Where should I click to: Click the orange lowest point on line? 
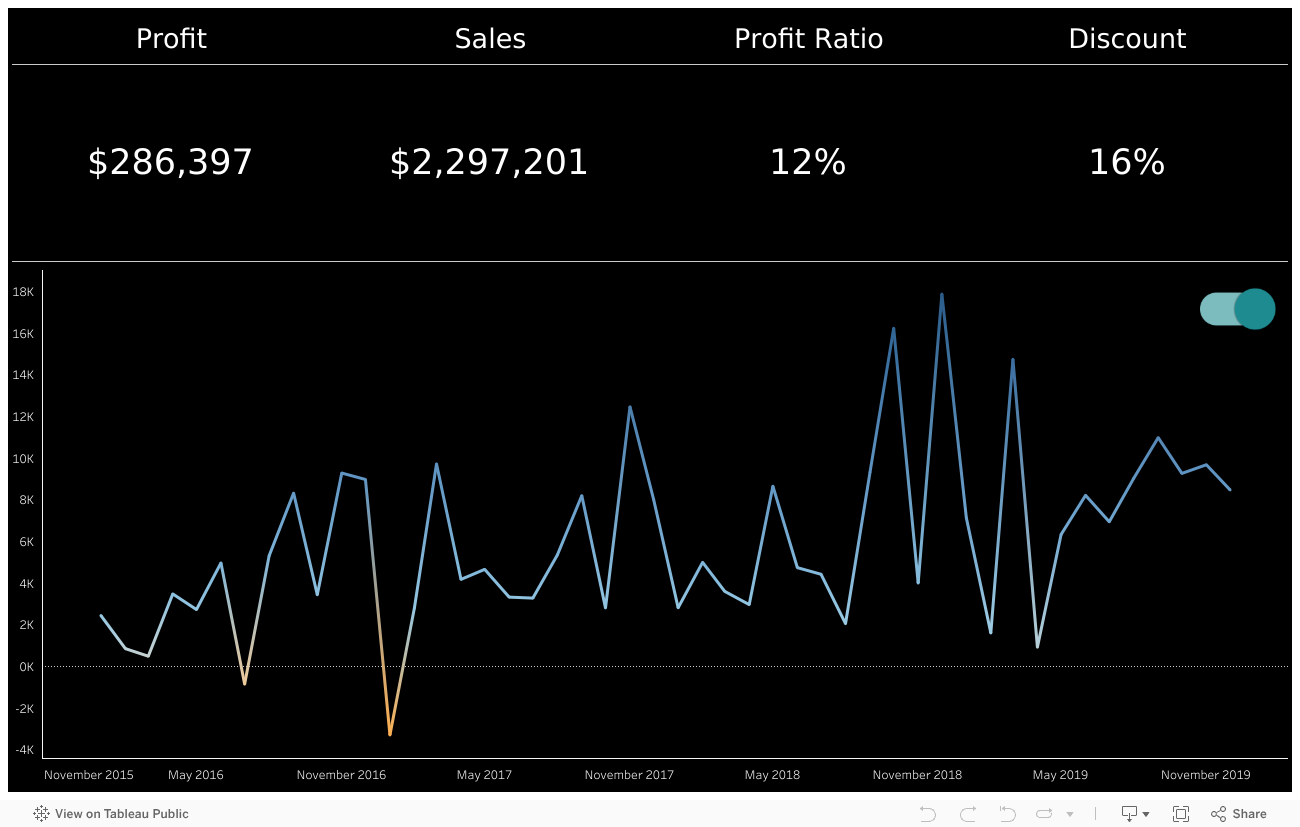coord(389,734)
